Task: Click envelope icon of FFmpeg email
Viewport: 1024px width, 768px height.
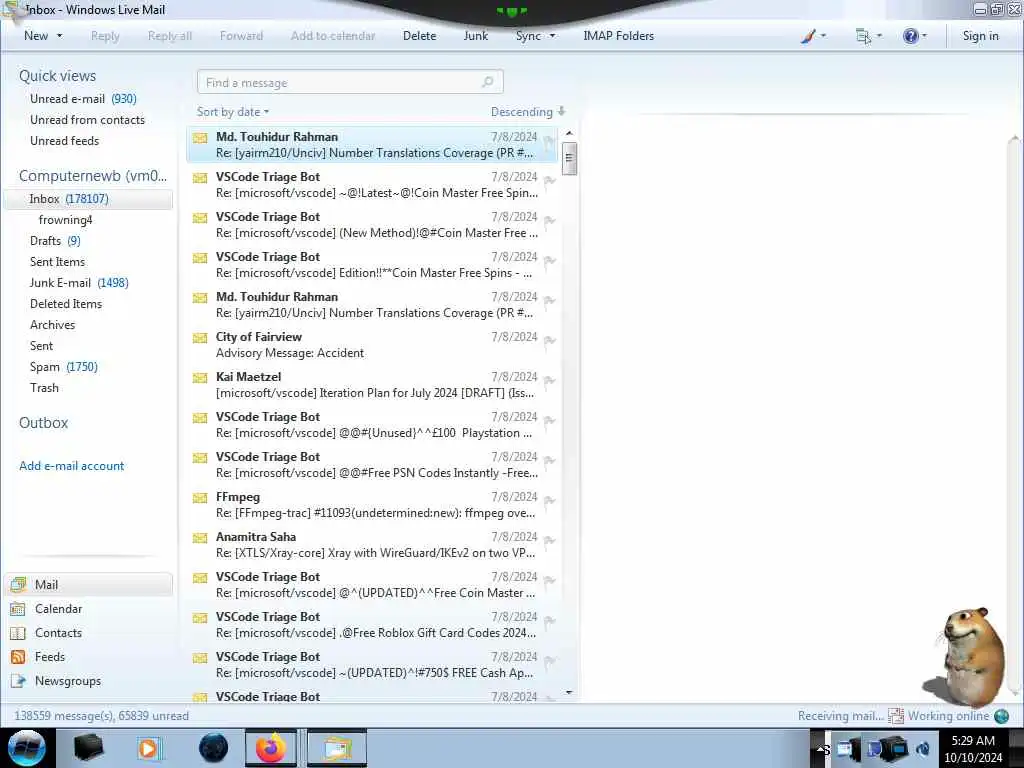Action: click(200, 498)
